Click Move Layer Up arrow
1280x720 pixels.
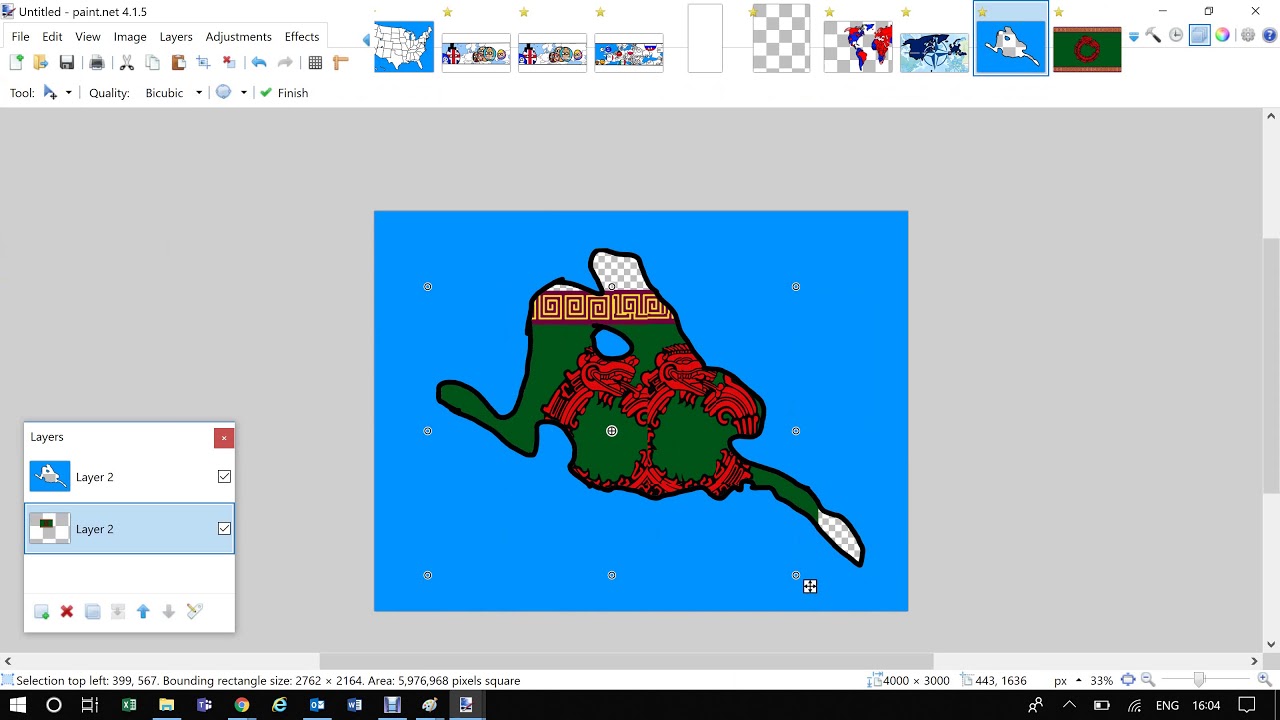click(x=143, y=611)
